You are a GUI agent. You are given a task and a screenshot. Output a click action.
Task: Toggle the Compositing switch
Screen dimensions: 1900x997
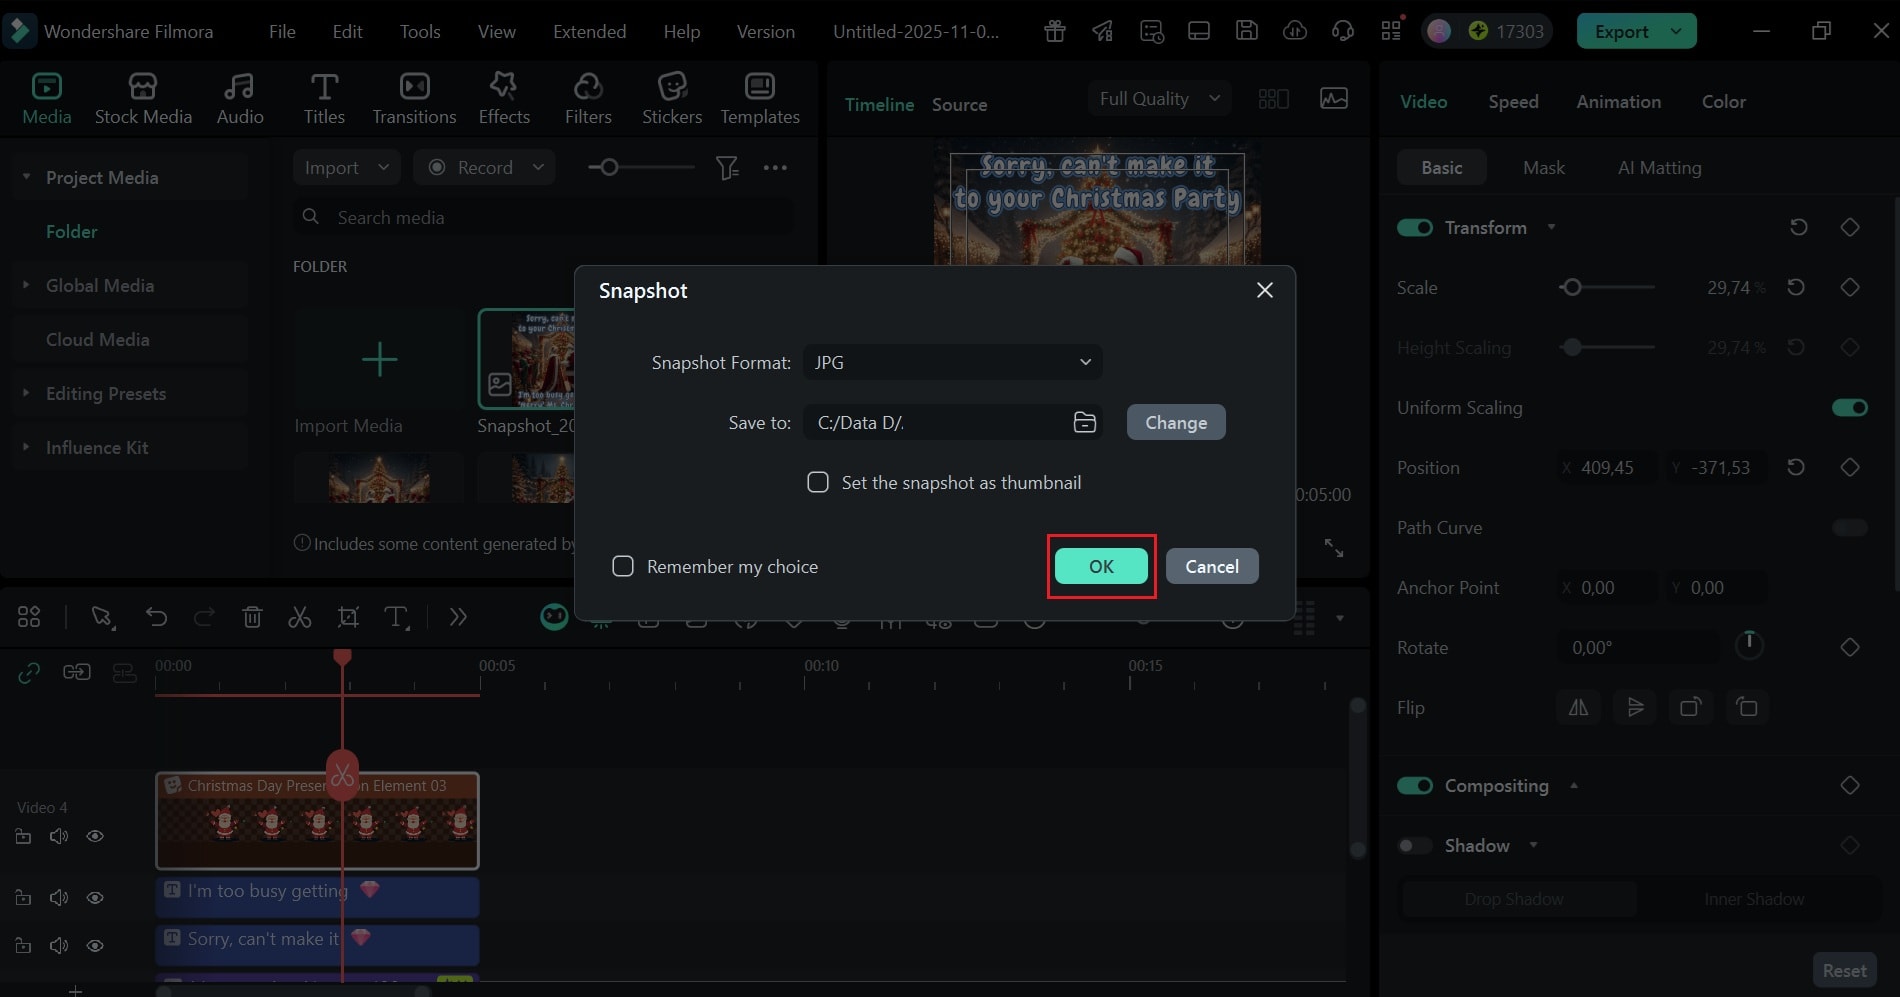coord(1415,786)
